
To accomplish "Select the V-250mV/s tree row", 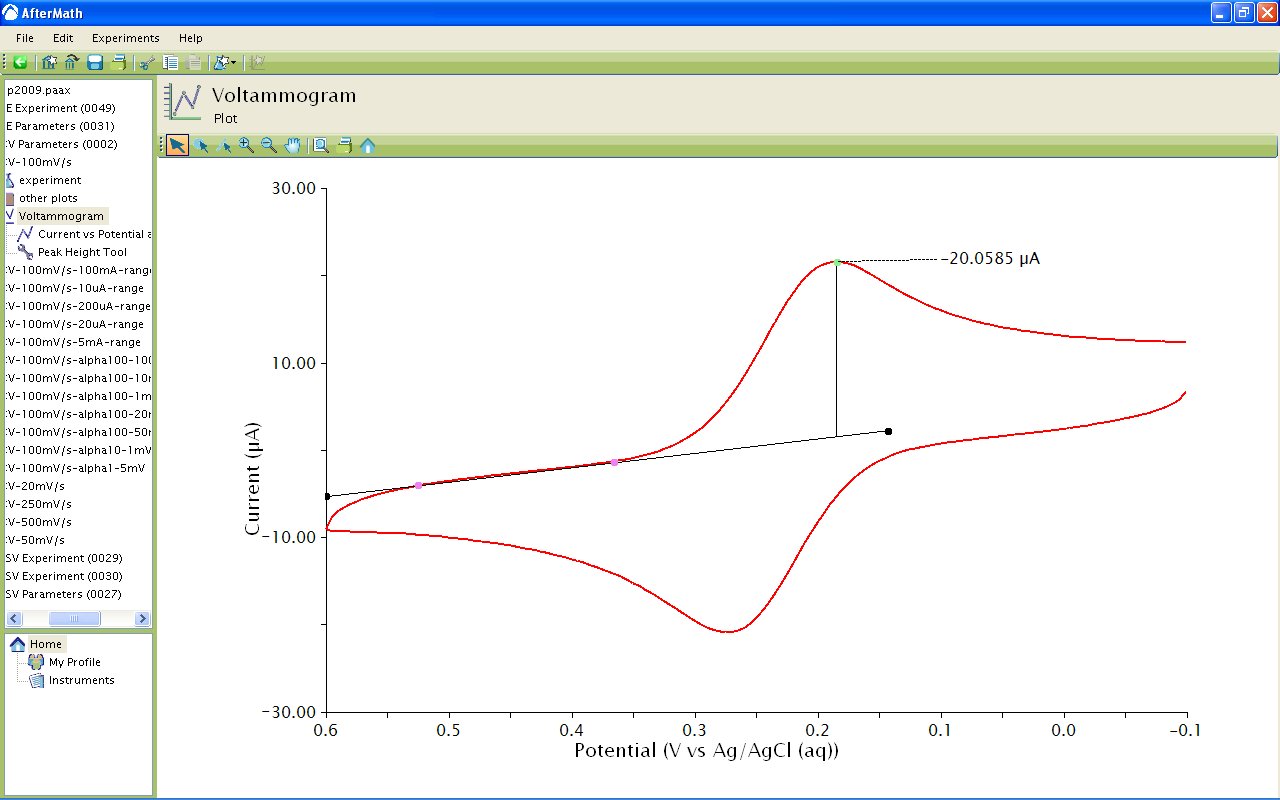I will coord(39,504).
